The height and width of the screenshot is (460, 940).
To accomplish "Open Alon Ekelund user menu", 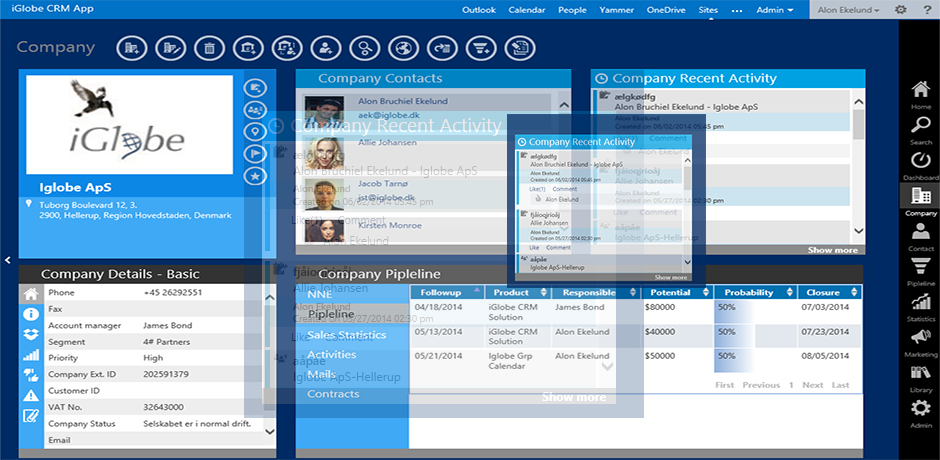I will (x=849, y=10).
